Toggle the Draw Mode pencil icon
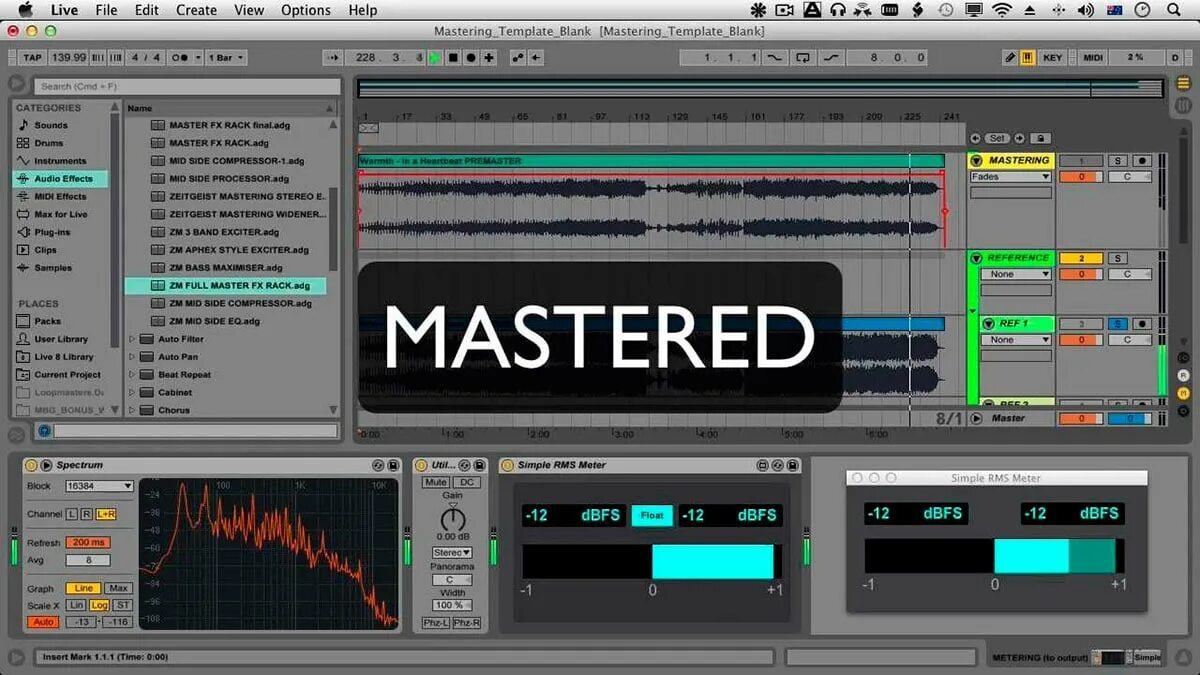 pyautogui.click(x=1010, y=58)
